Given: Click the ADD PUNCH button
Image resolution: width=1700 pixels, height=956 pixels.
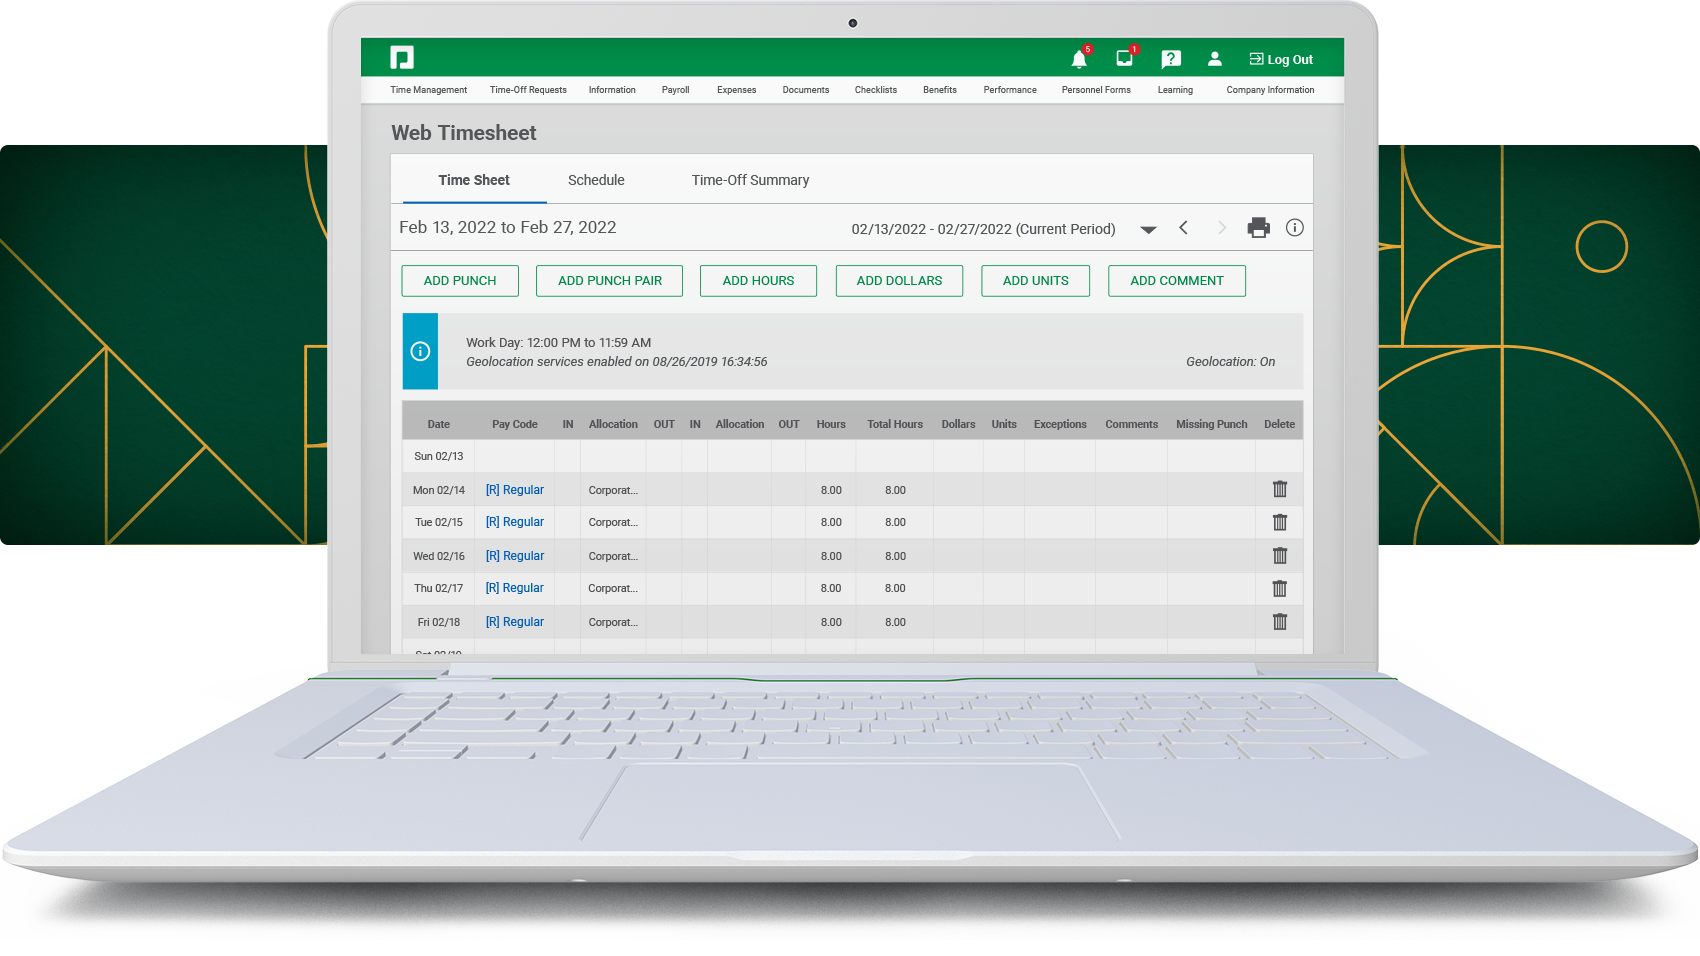Looking at the screenshot, I should [460, 281].
